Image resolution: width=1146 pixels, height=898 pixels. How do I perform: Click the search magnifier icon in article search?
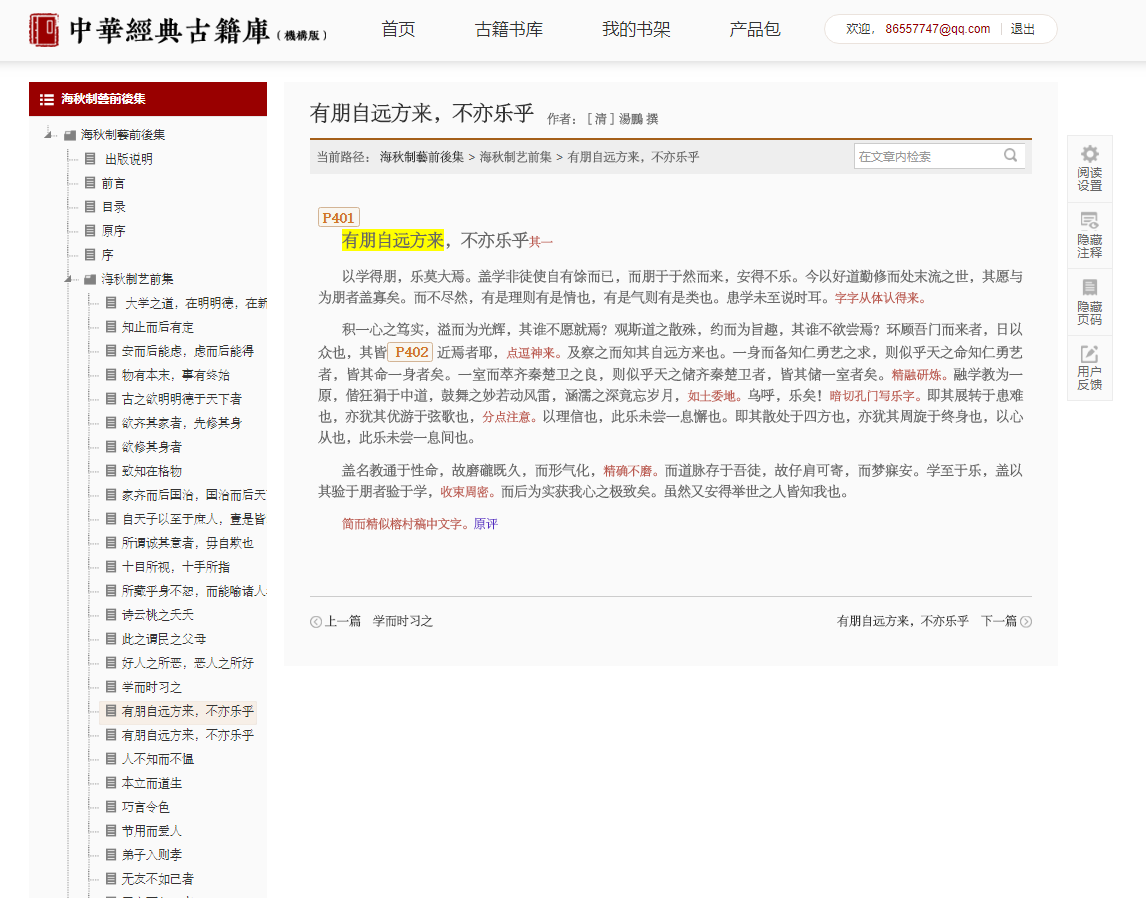pos(1010,156)
